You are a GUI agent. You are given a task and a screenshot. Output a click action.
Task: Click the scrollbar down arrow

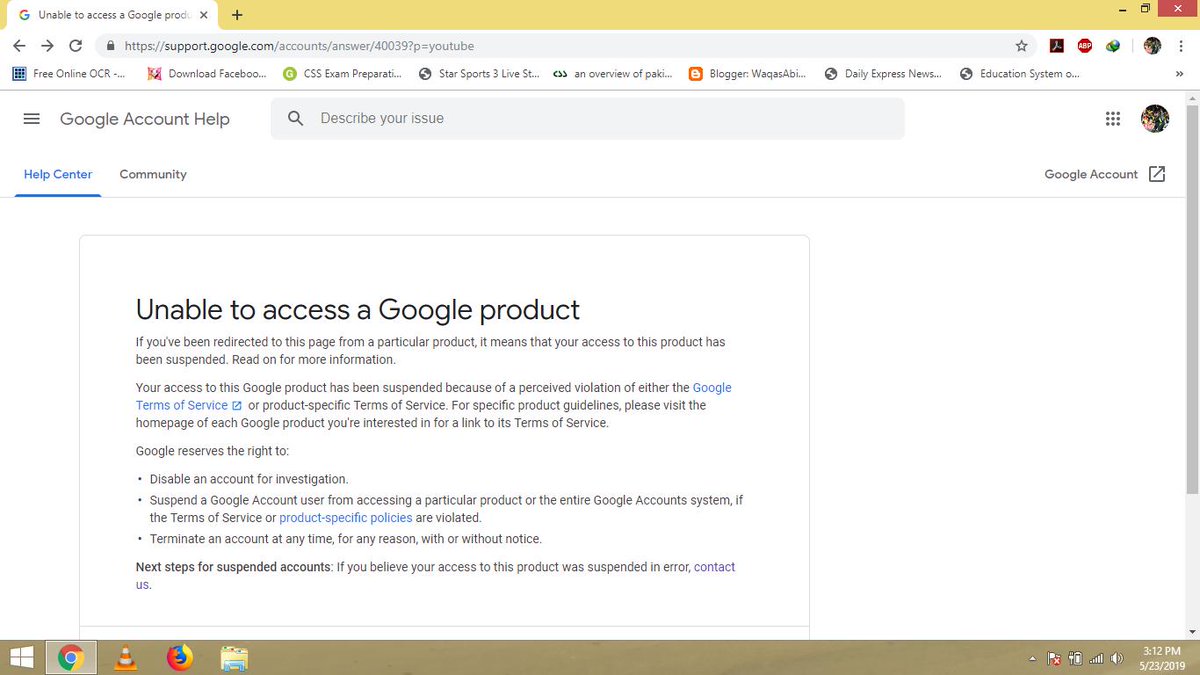tap(1191, 631)
